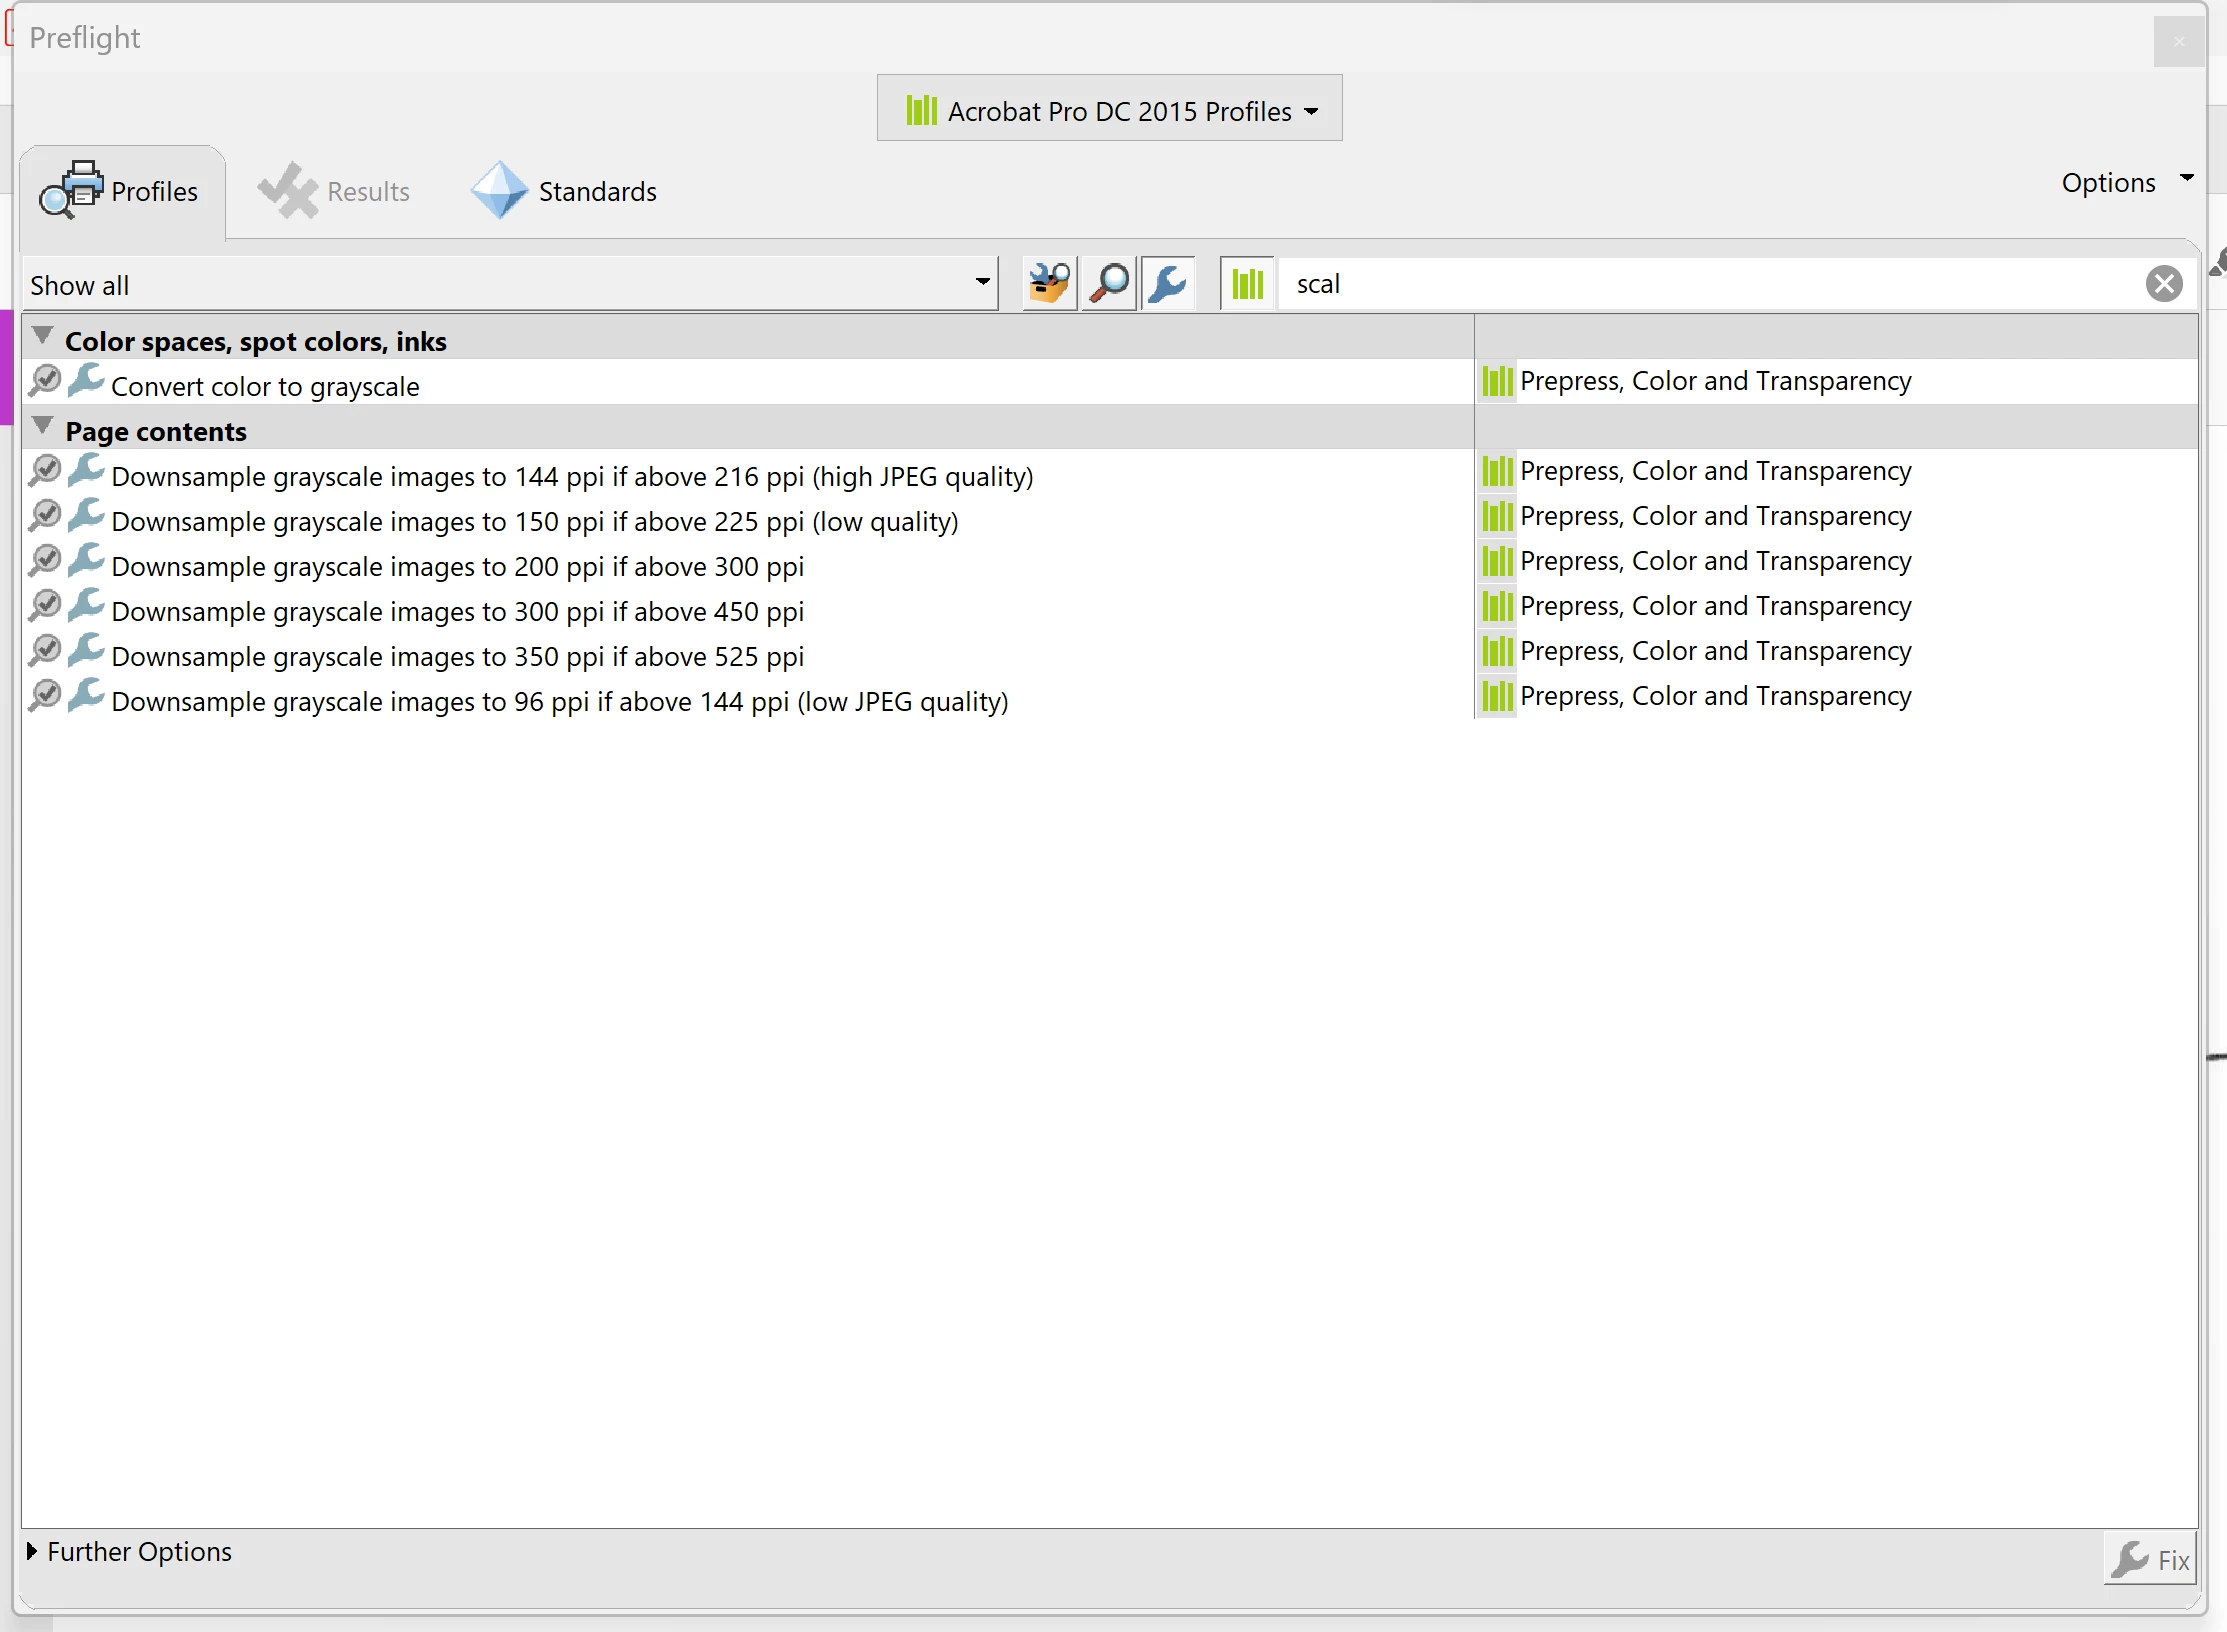Open Acrobat Pro DC 2015 Profiles dropdown

click(x=1109, y=109)
